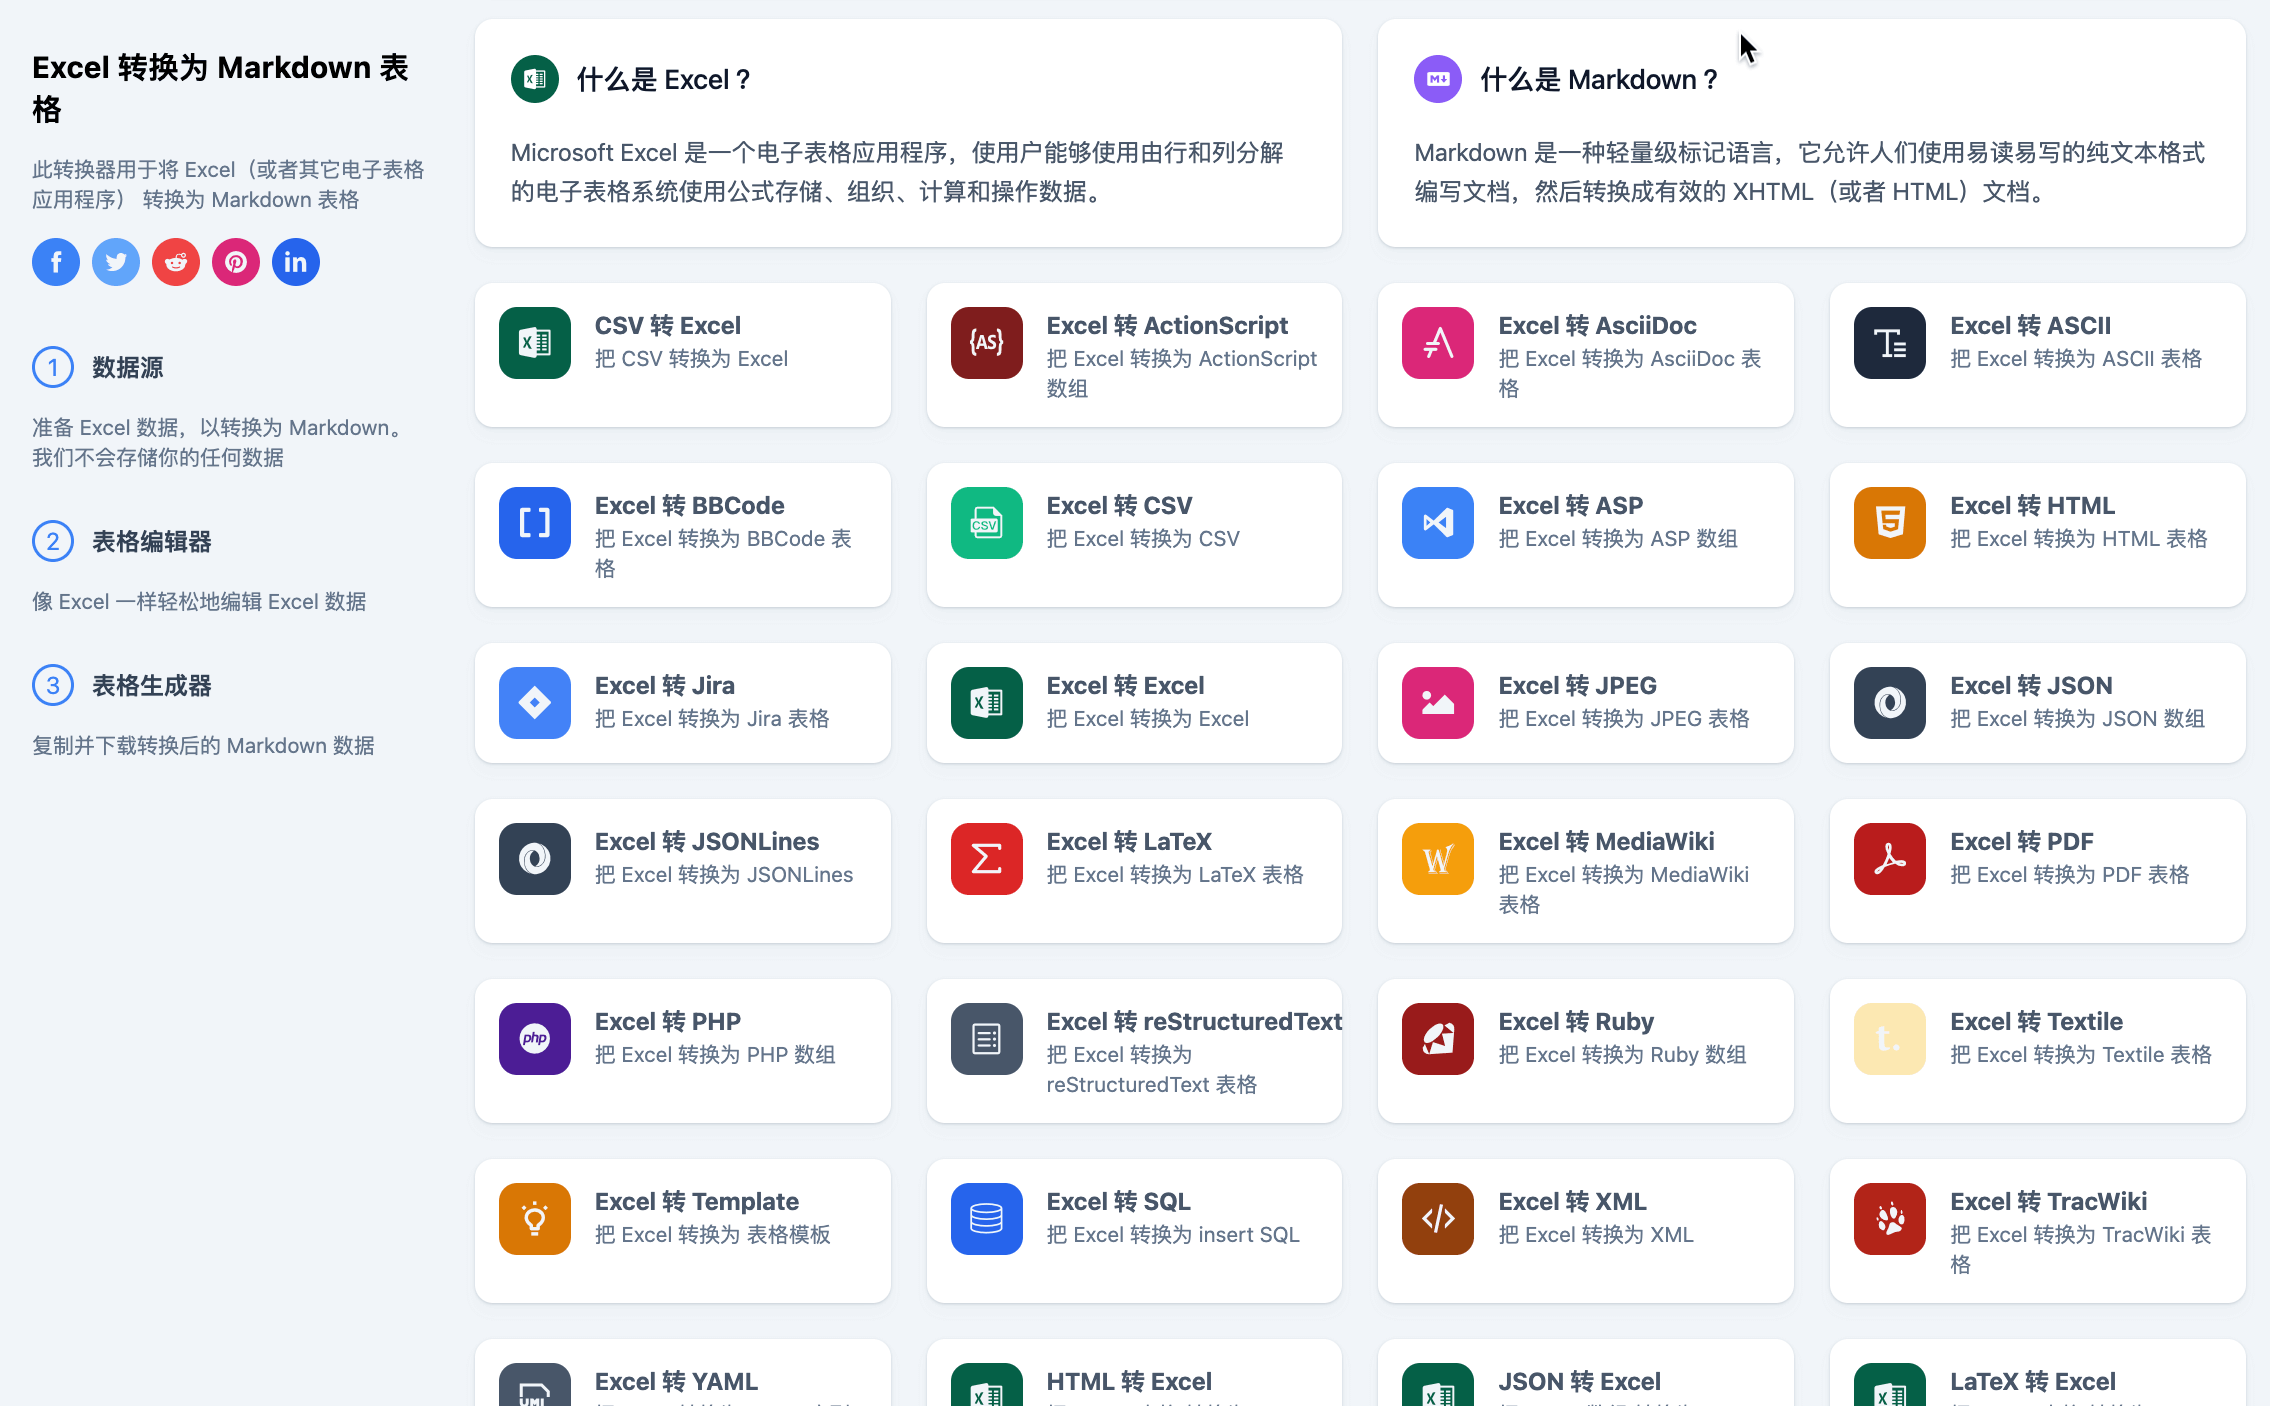The width and height of the screenshot is (2270, 1406).
Task: Open the HTML 转 Excel link
Action: [1129, 1382]
